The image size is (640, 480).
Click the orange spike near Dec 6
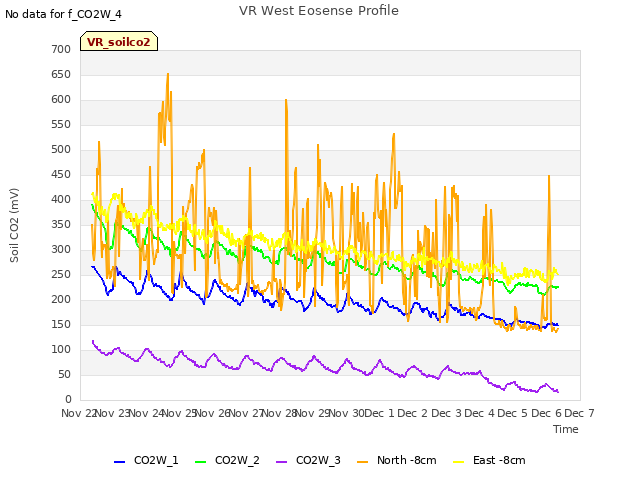pos(549,176)
